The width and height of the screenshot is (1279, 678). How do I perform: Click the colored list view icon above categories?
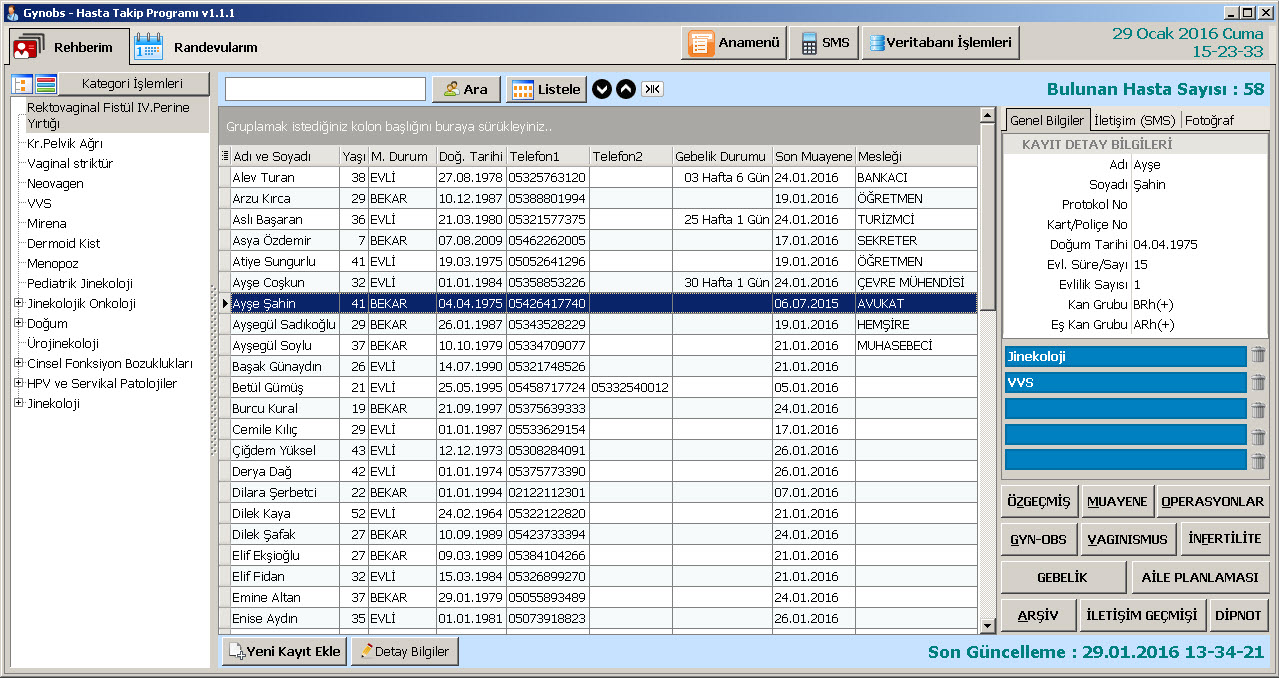46,84
